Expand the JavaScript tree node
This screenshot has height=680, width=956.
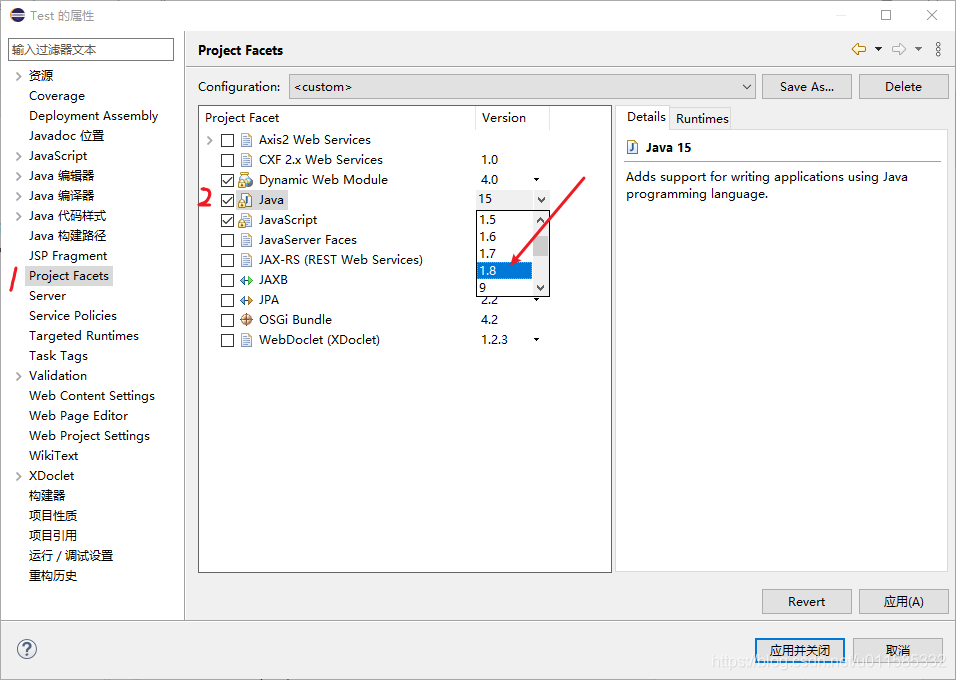point(18,156)
